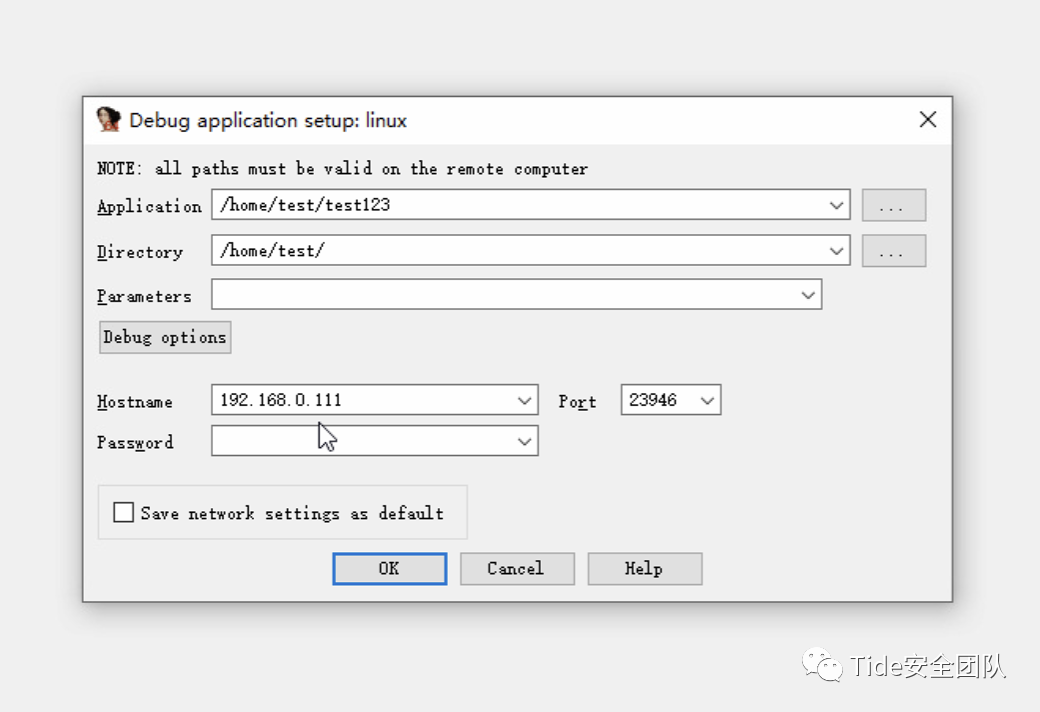1040x712 pixels.
Task: Click the Password label
Action: point(135,442)
